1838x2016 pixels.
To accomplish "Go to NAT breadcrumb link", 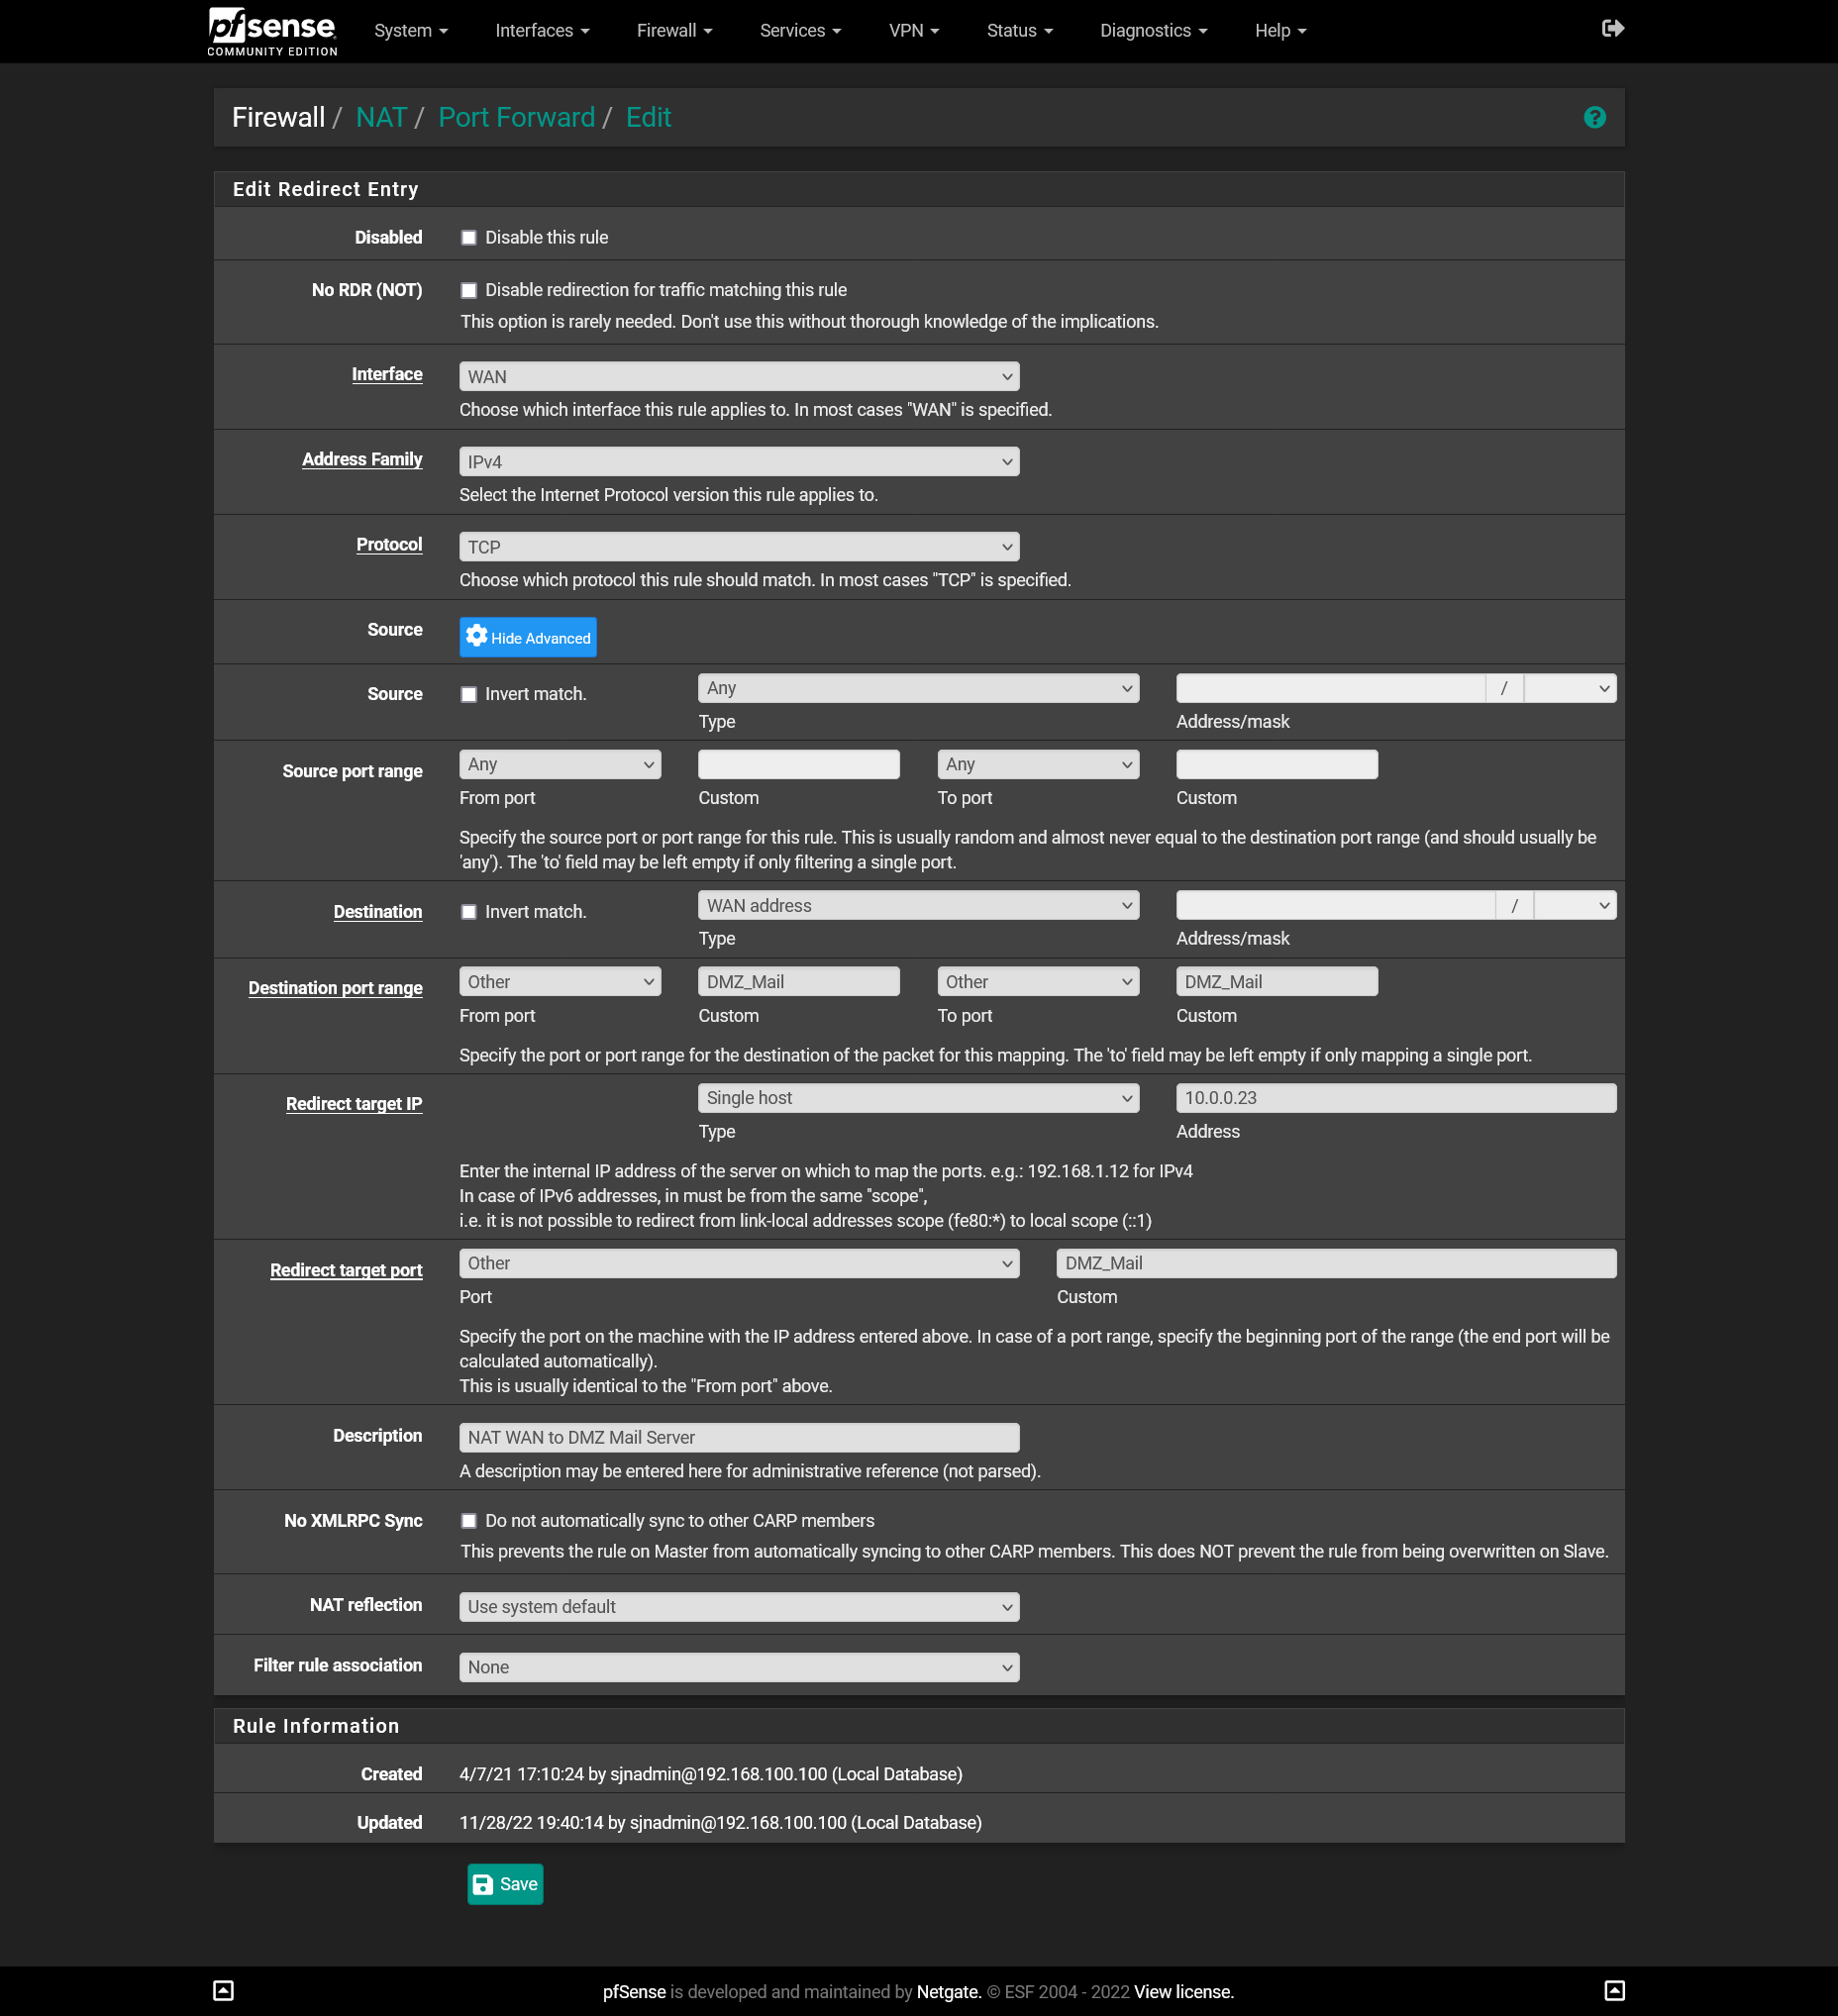I will click(381, 118).
